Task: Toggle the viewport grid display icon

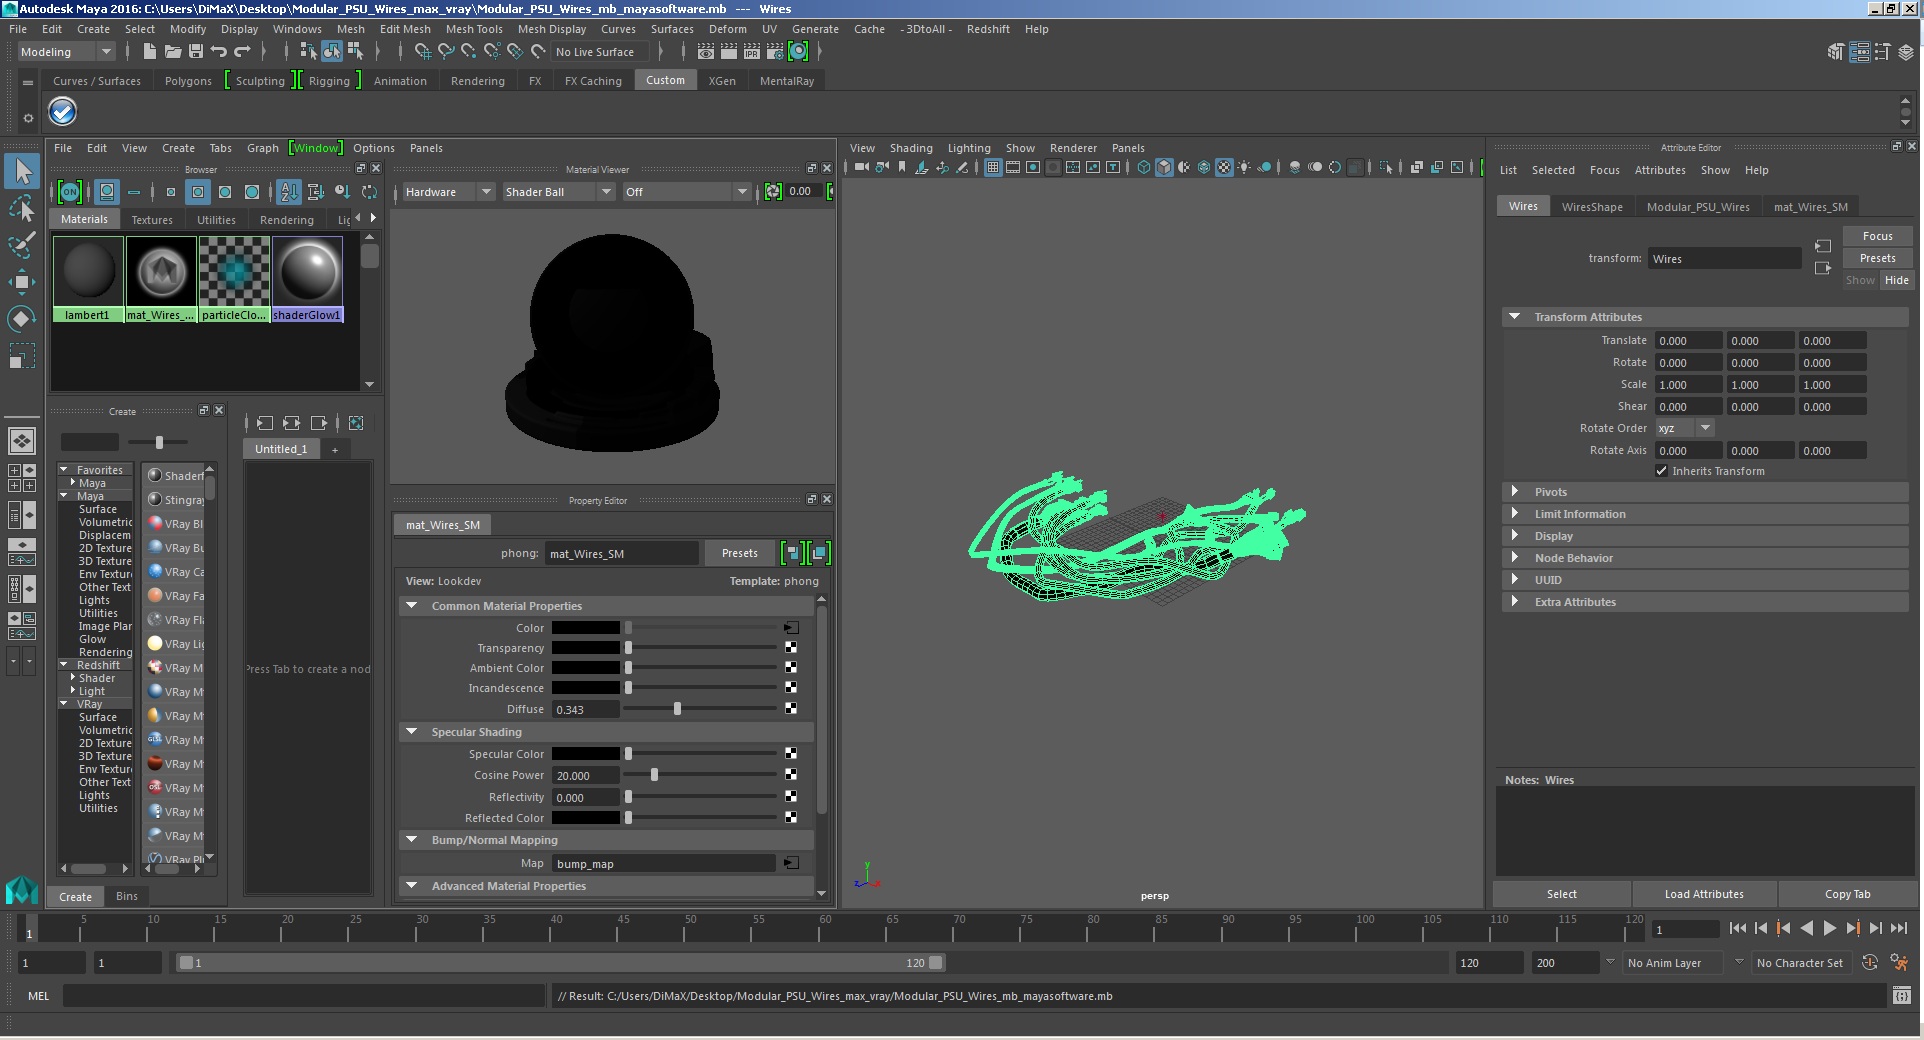Action: 993,168
